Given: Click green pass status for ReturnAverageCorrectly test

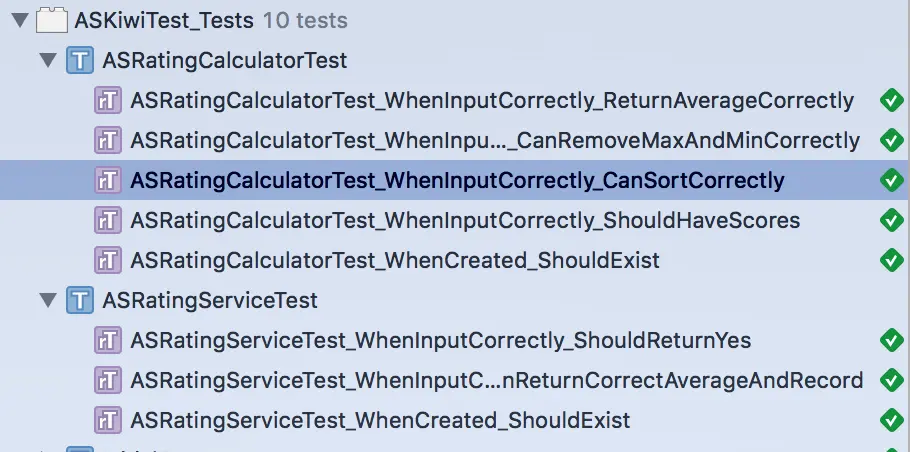Looking at the screenshot, I should click(891, 100).
